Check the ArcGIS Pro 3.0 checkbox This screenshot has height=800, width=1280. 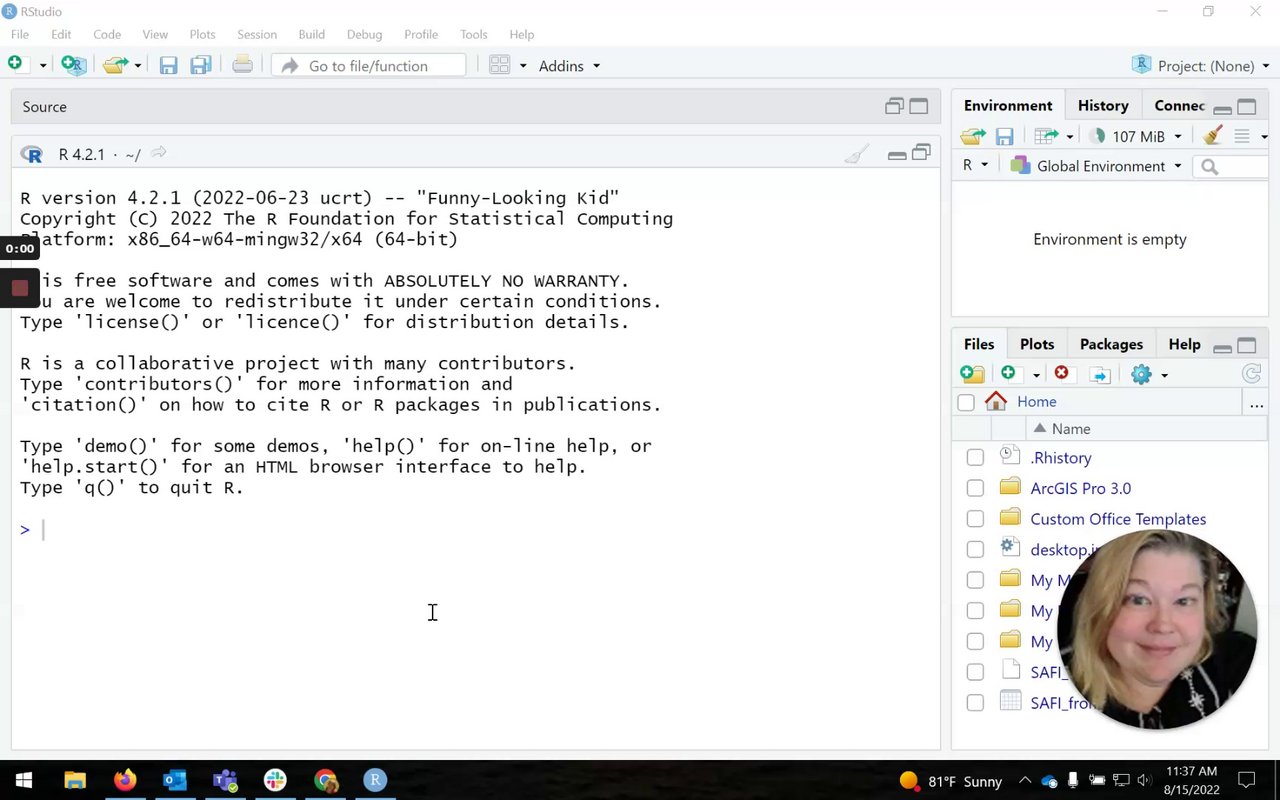coord(975,489)
